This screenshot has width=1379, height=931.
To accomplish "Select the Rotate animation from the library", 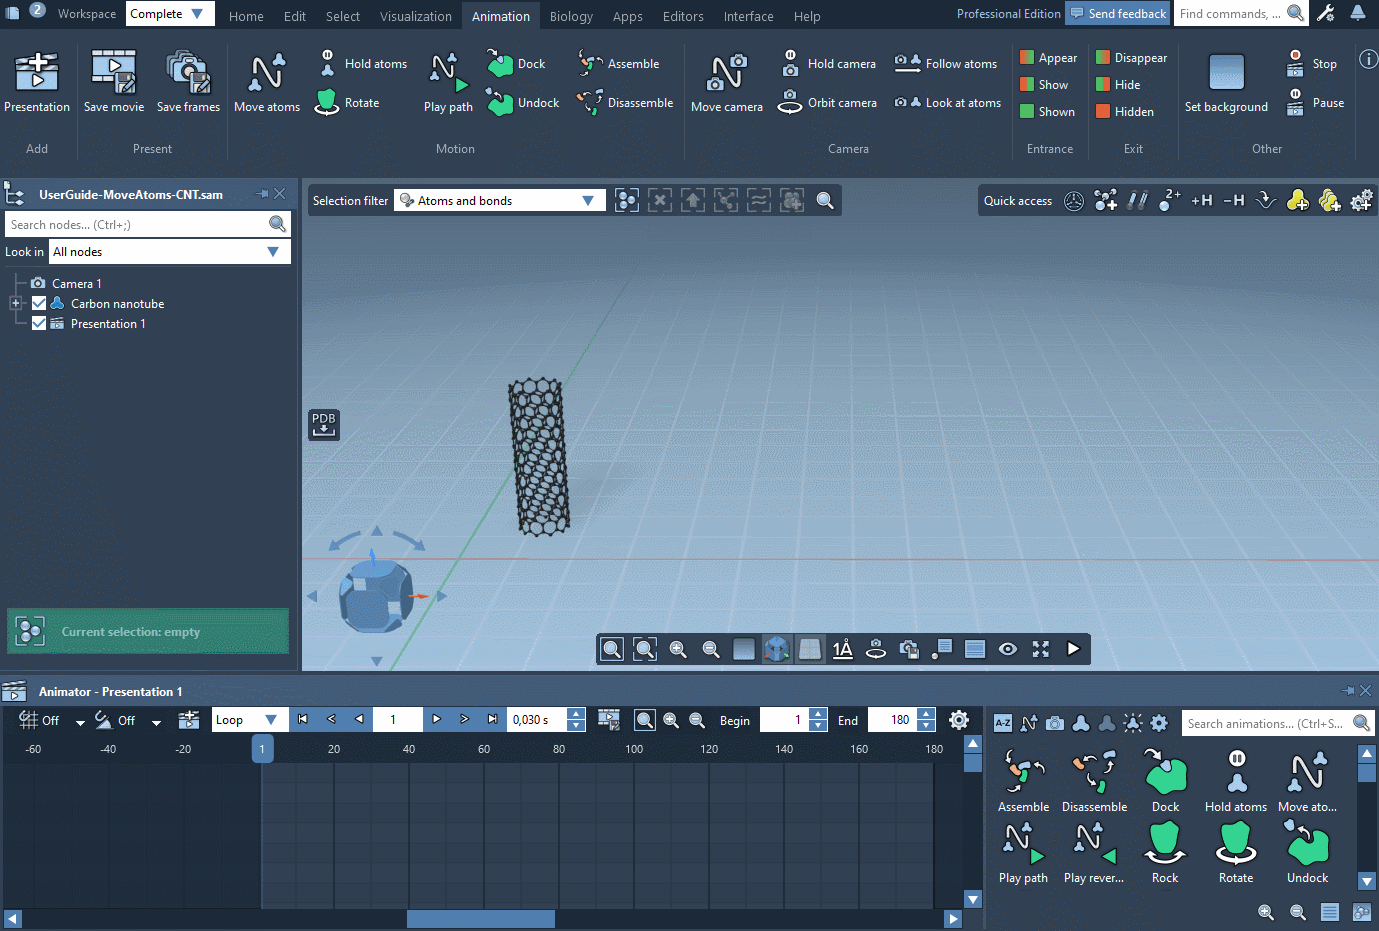I will point(1236,852).
